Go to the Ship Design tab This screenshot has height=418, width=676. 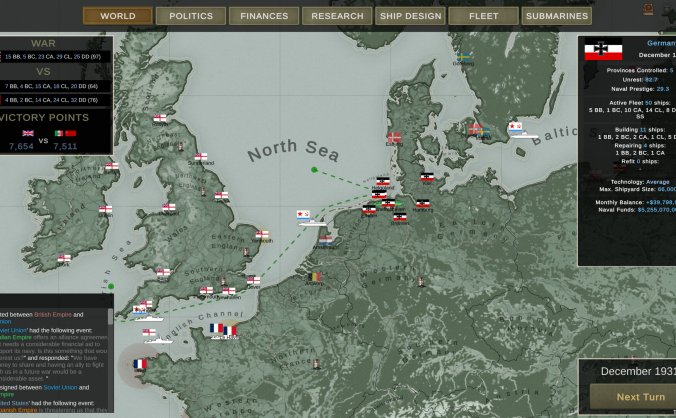[x=408, y=16]
